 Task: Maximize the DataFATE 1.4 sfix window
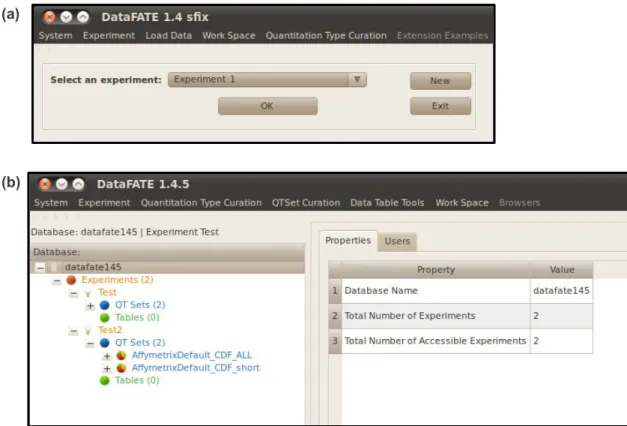point(83,17)
